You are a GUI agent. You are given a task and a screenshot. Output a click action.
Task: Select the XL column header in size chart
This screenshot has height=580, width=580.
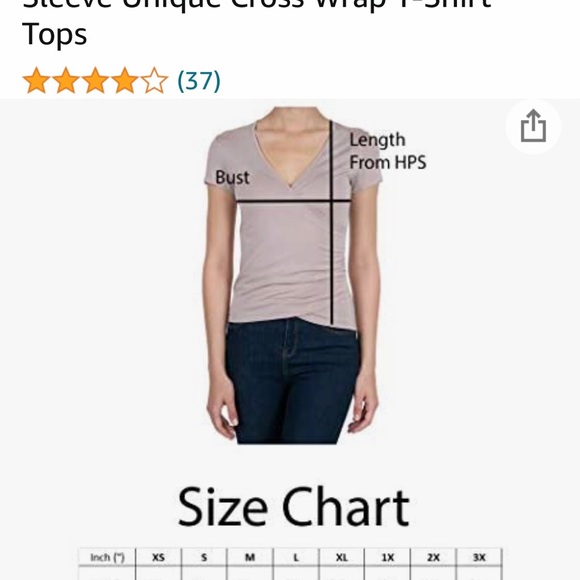(341, 557)
